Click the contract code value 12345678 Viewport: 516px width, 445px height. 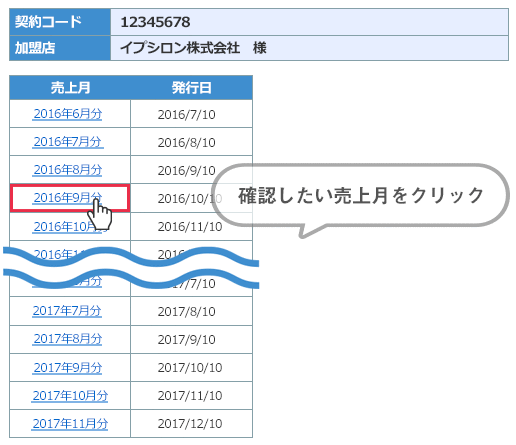(x=155, y=22)
